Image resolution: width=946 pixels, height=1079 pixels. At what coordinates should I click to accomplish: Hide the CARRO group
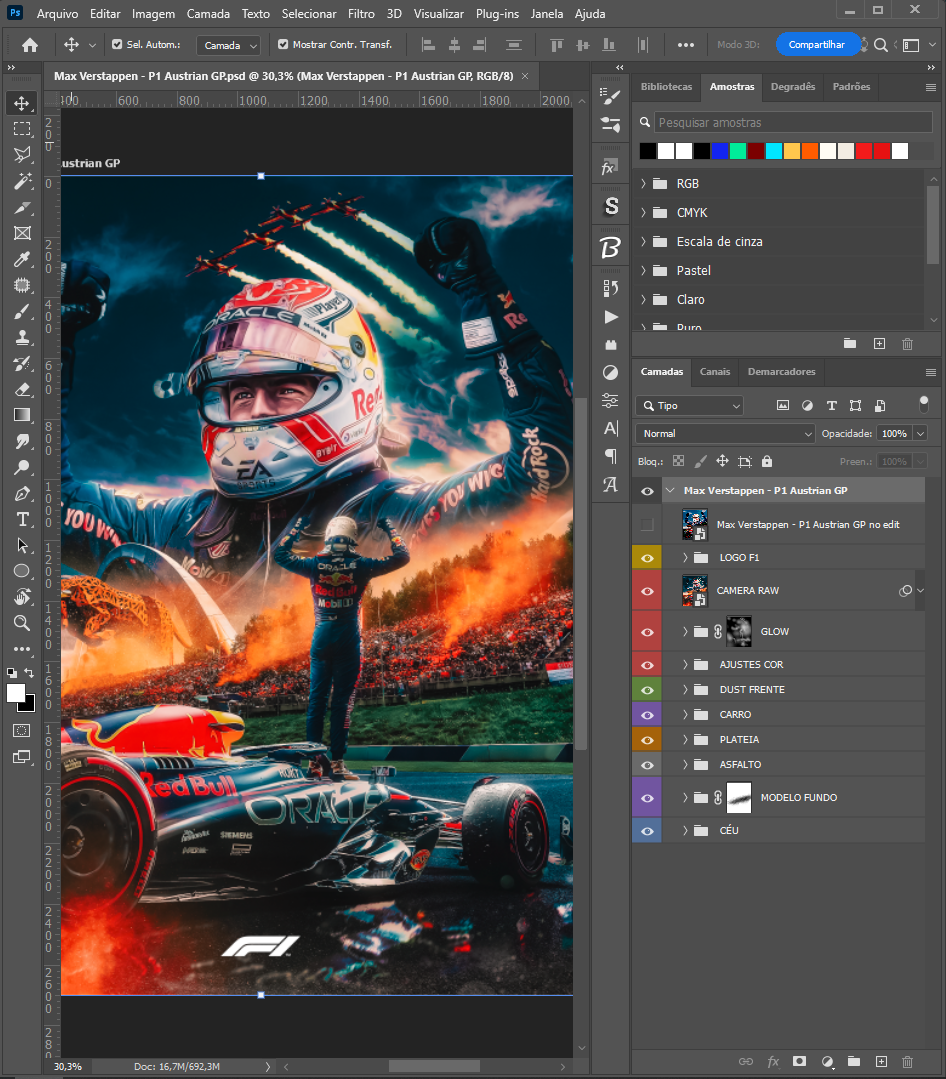(647, 715)
